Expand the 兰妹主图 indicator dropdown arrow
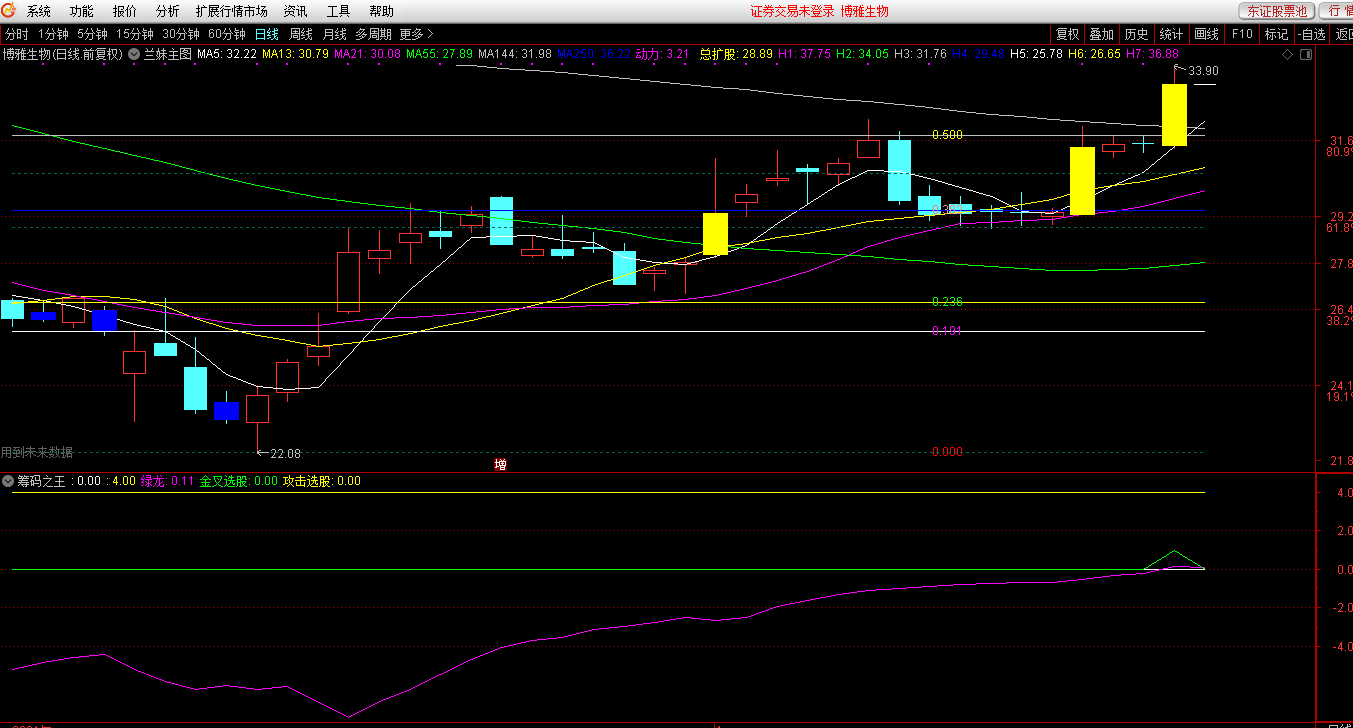The height and width of the screenshot is (728, 1353). pos(135,54)
